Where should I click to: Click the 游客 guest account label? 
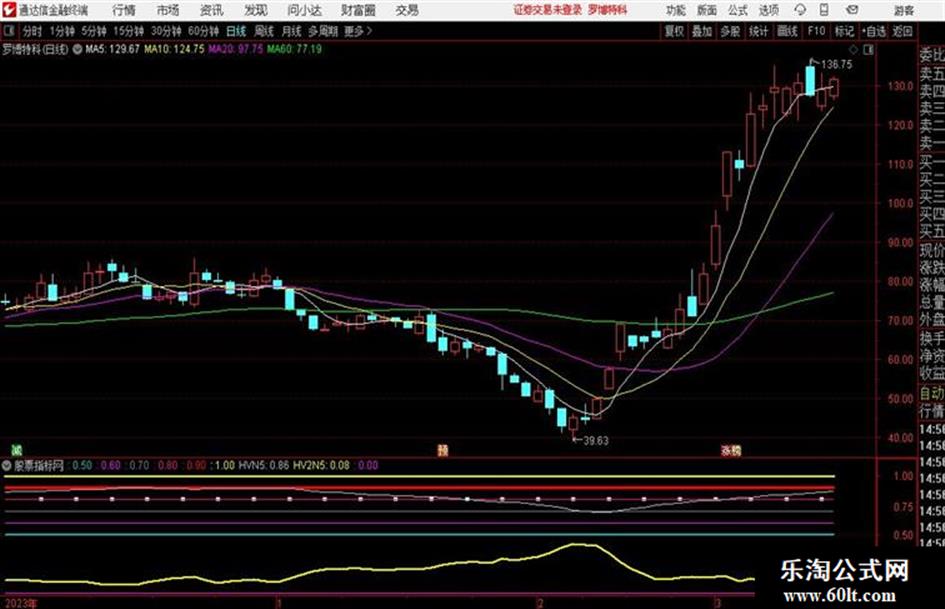(903, 10)
